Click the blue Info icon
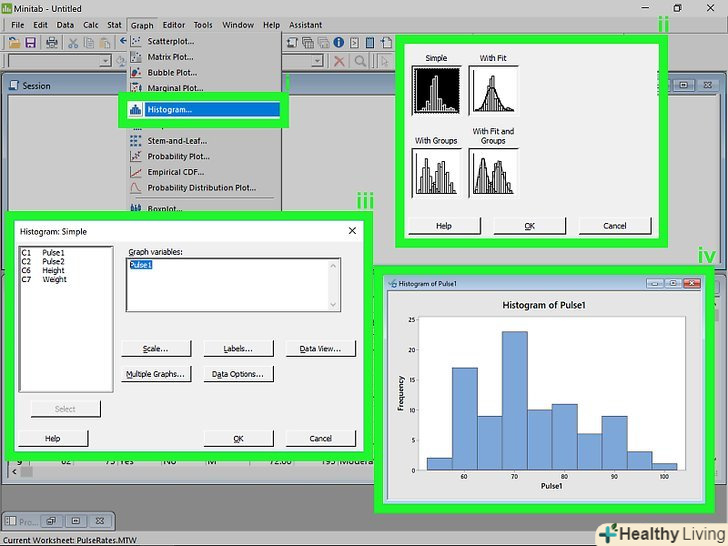This screenshot has height=546, width=728. [x=339, y=43]
